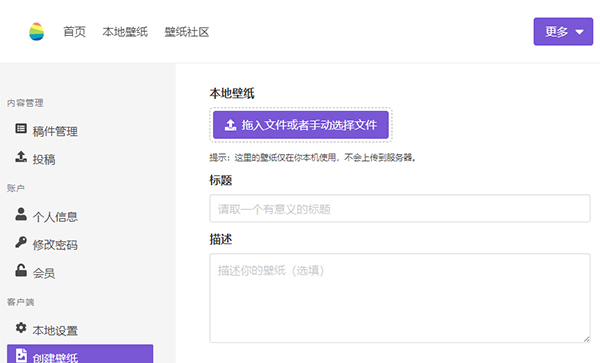This screenshot has height=363, width=600.
Task: Focus the 标题 title input field
Action: 400,208
